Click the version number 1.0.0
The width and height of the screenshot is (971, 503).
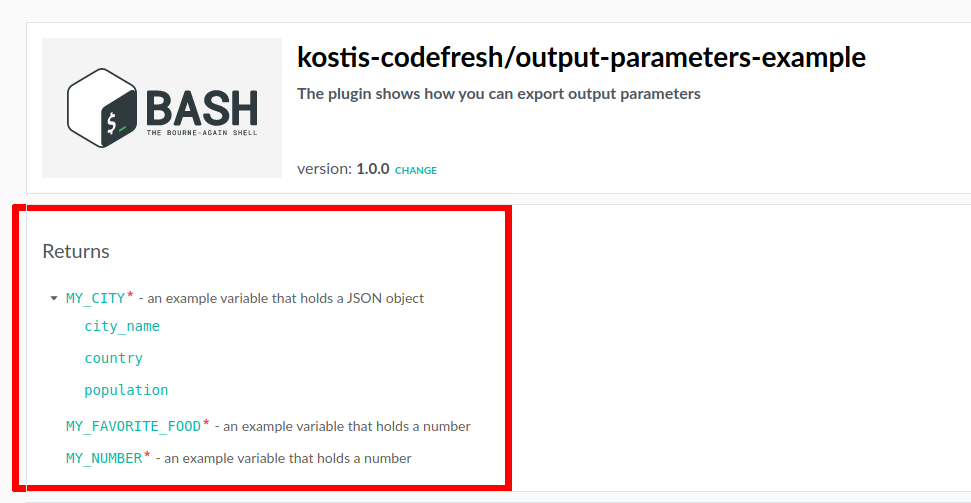[372, 169]
